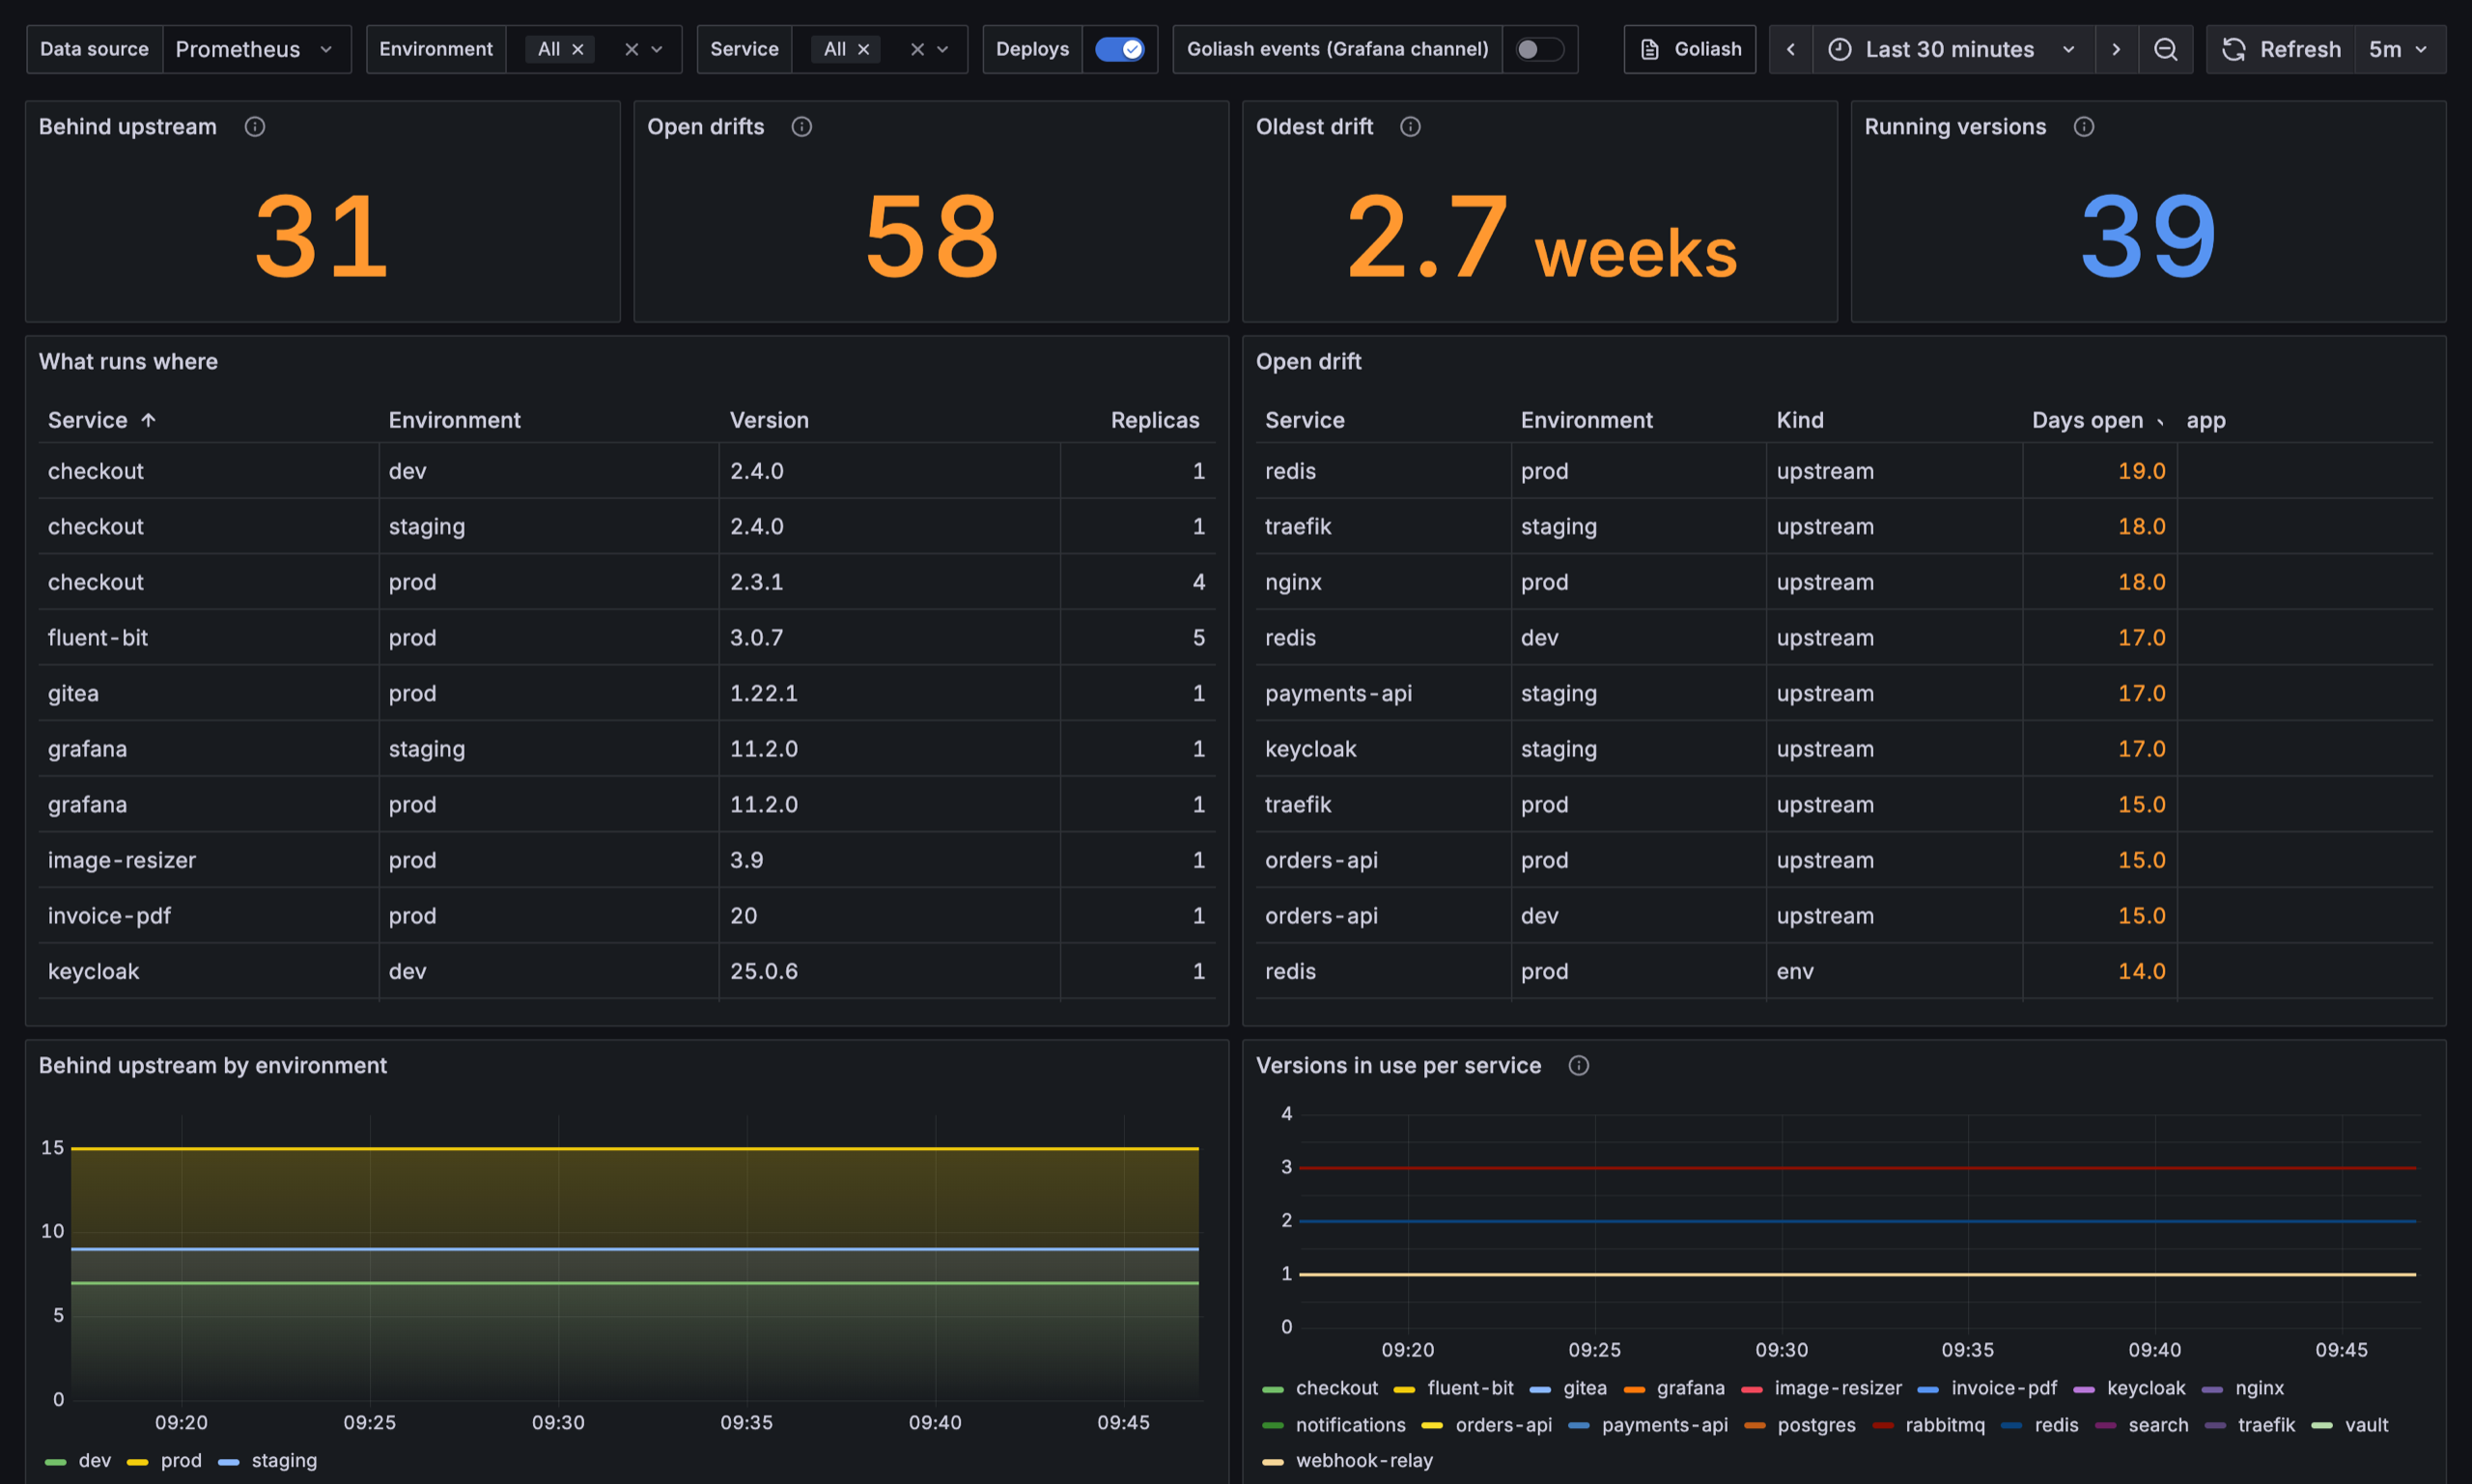Click info icon on Running versions panel
This screenshot has height=1484, width=2472.
click(2084, 127)
